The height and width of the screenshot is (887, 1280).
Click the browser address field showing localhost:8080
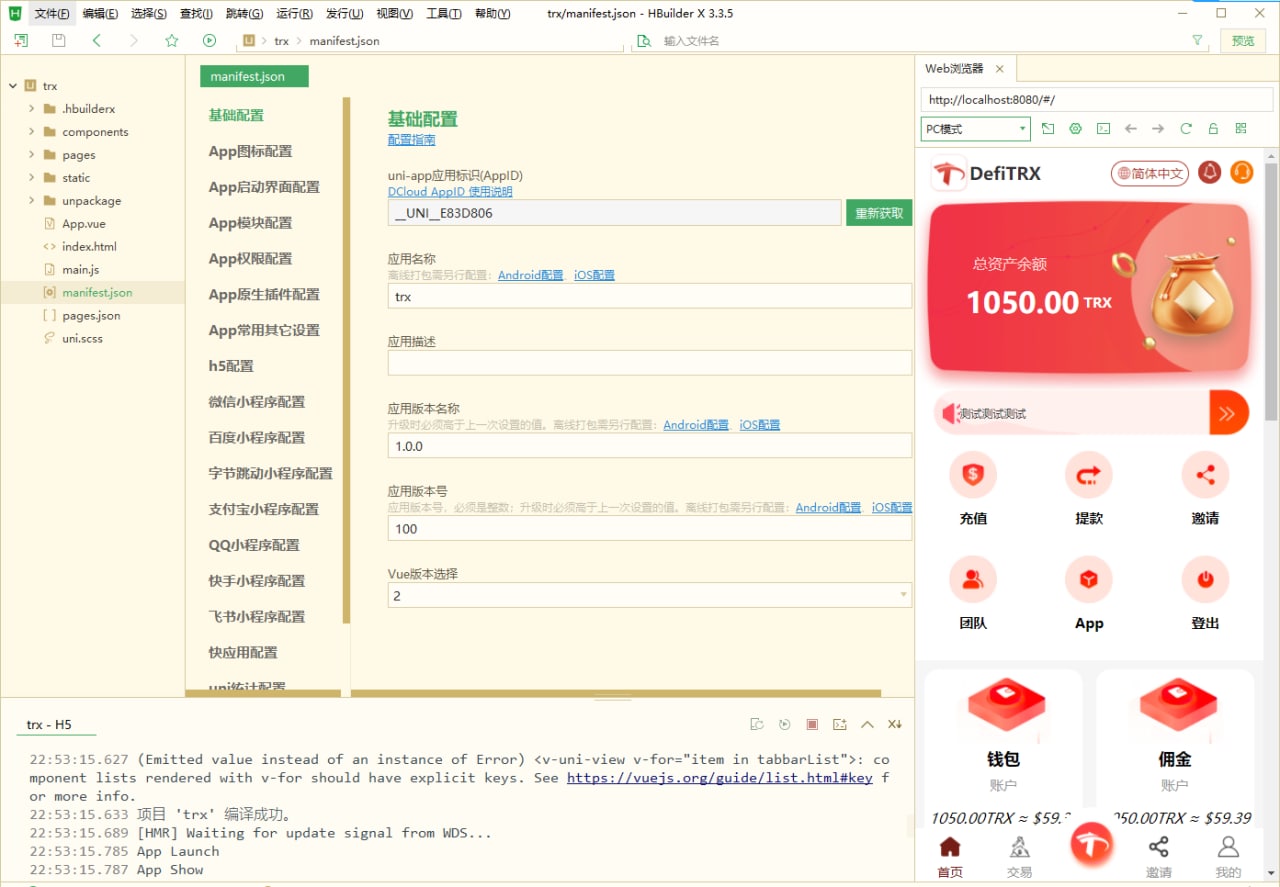pos(1095,99)
